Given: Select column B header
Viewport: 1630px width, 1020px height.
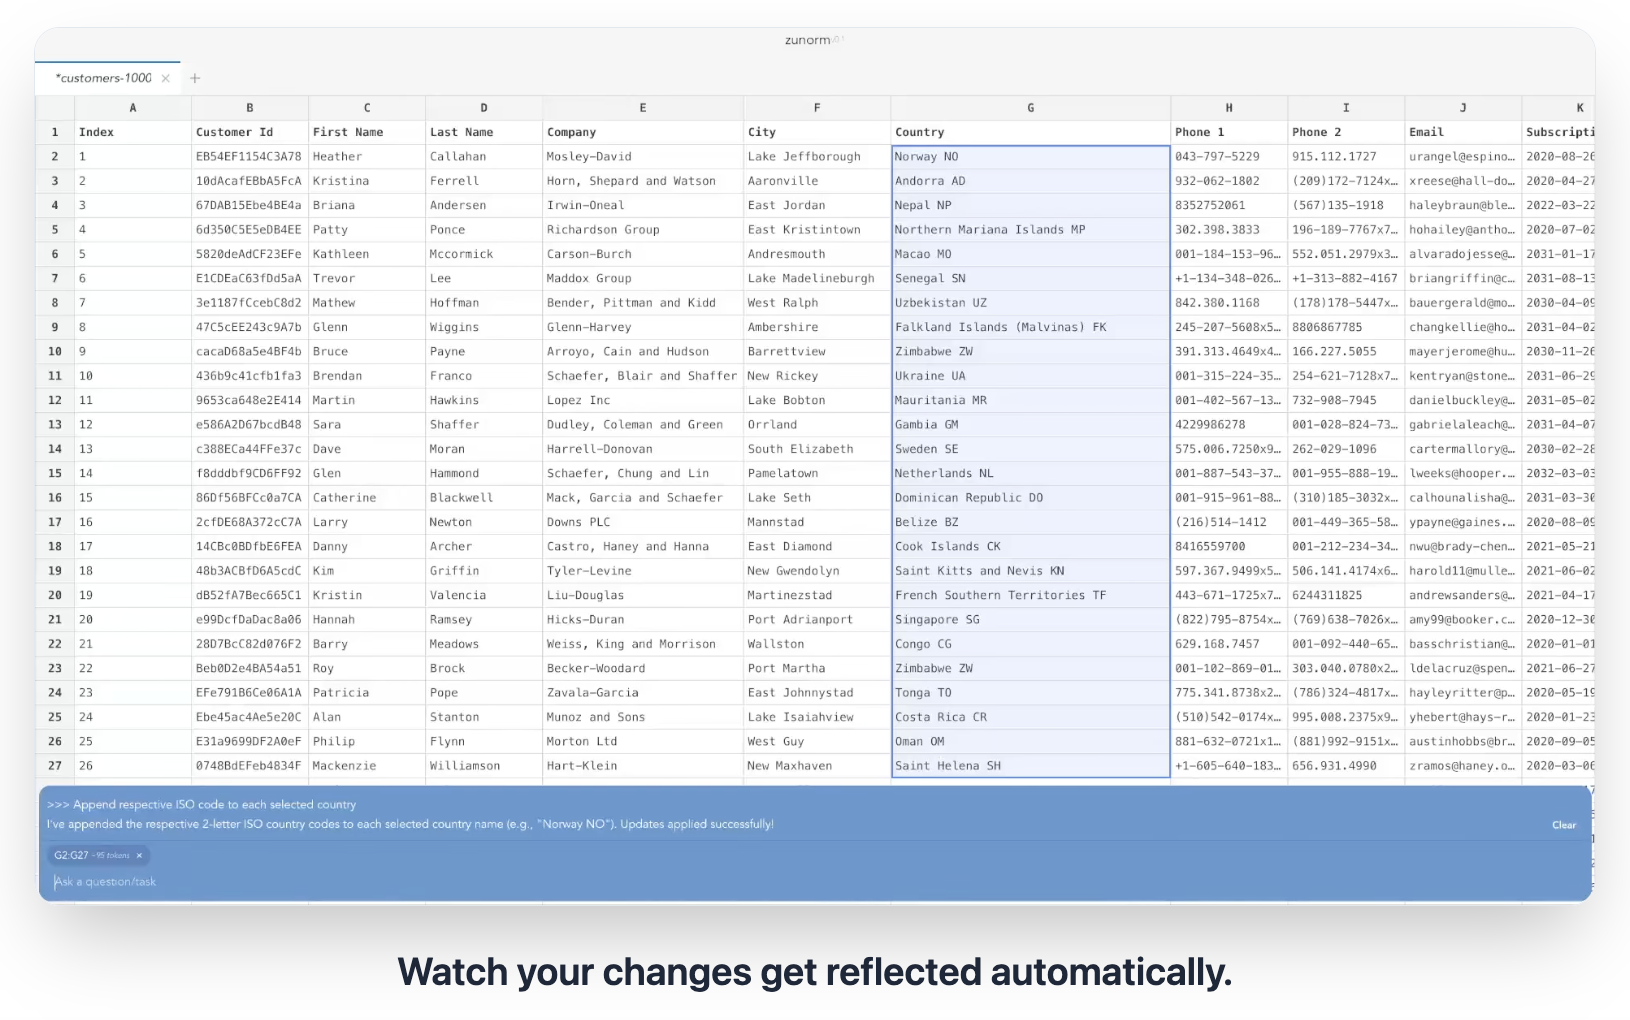Looking at the screenshot, I should pyautogui.click(x=250, y=108).
